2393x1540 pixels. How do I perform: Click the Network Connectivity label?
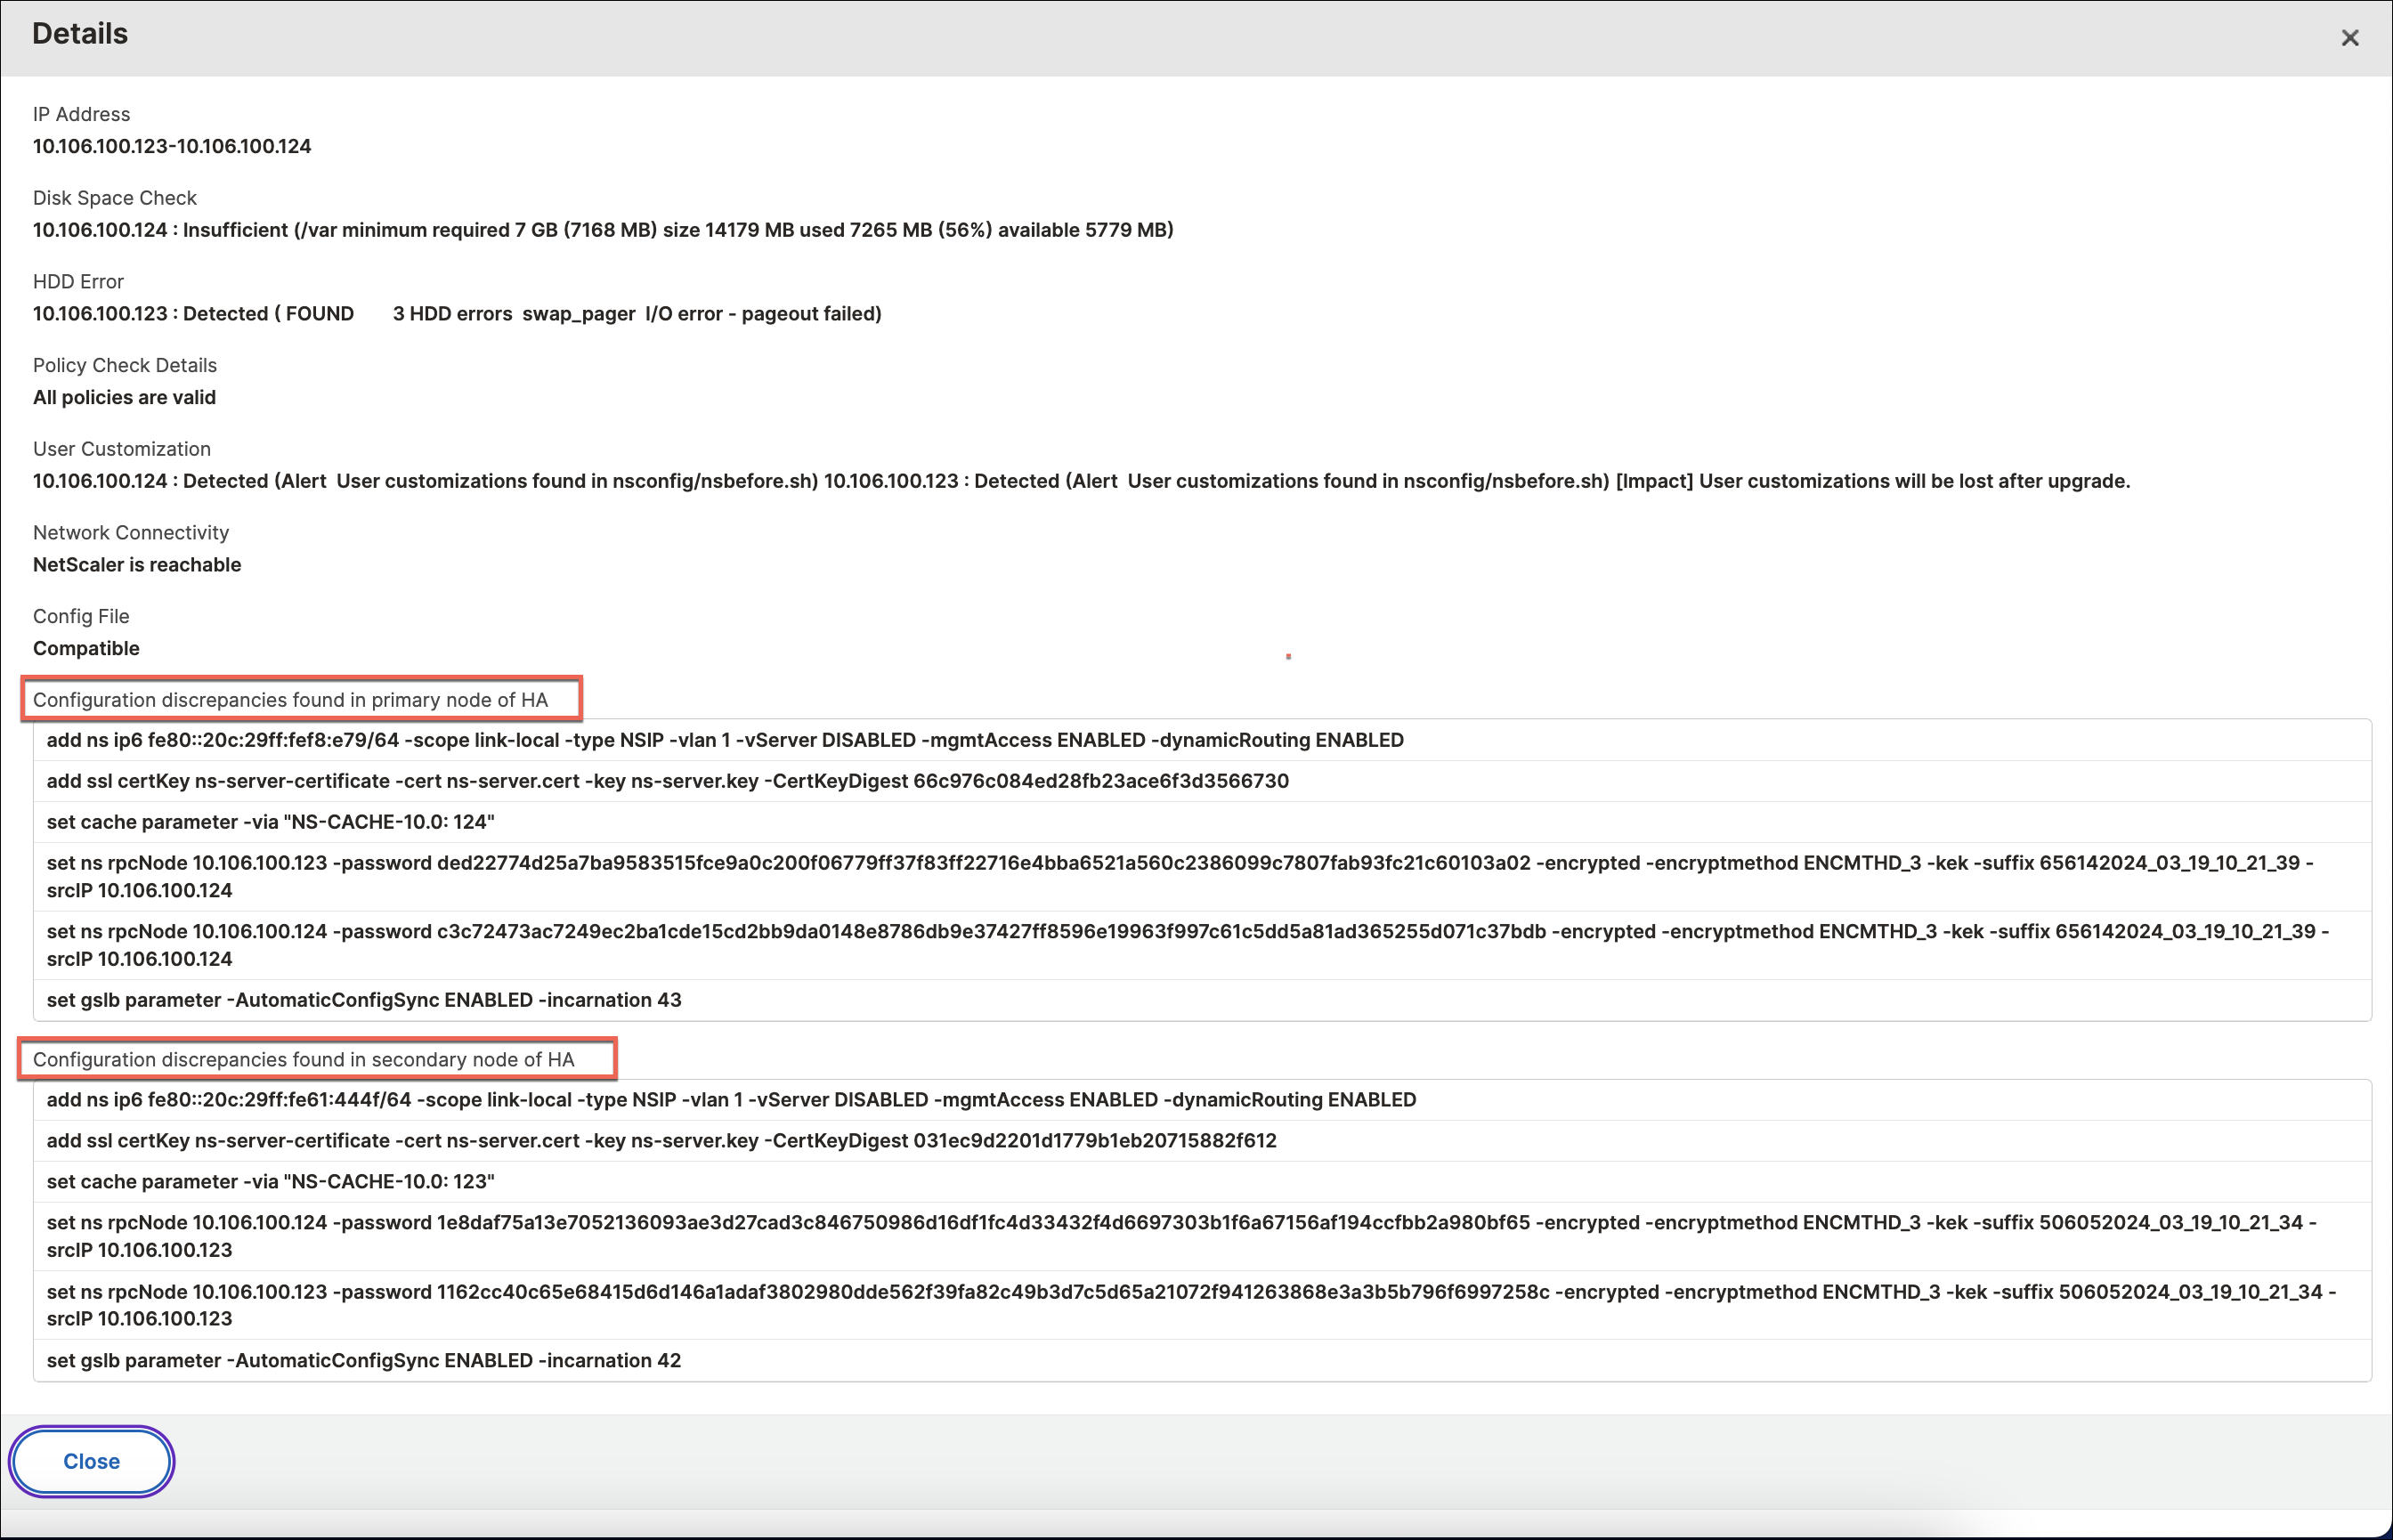point(131,533)
